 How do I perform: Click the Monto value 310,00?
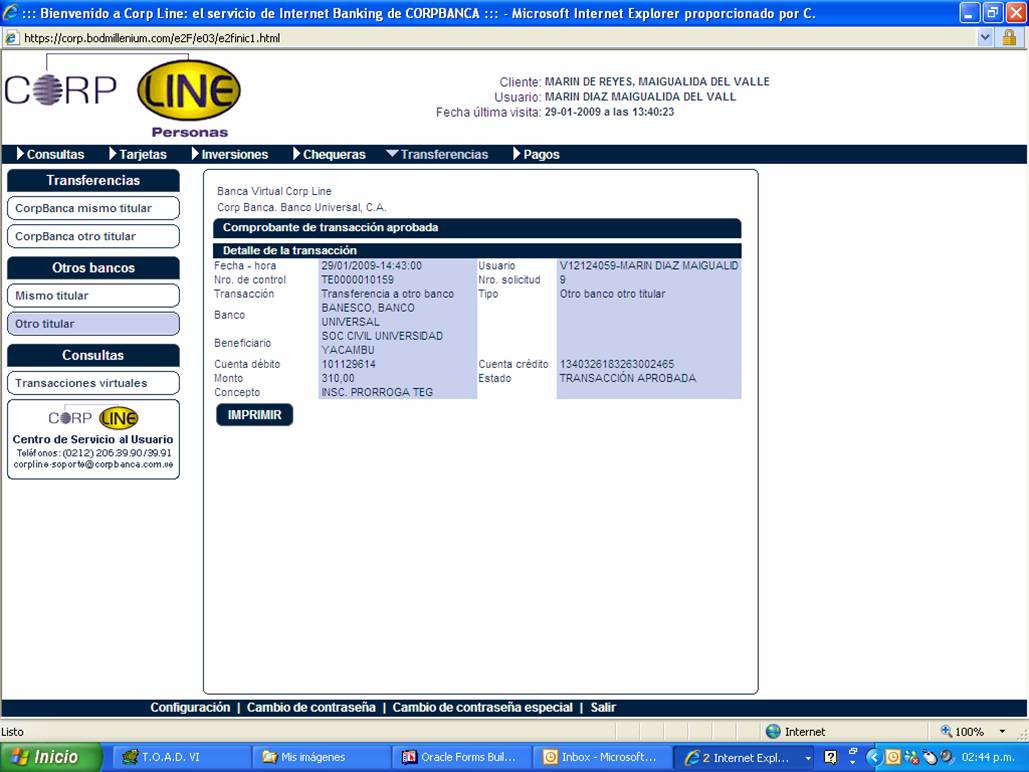pyautogui.click(x=338, y=378)
